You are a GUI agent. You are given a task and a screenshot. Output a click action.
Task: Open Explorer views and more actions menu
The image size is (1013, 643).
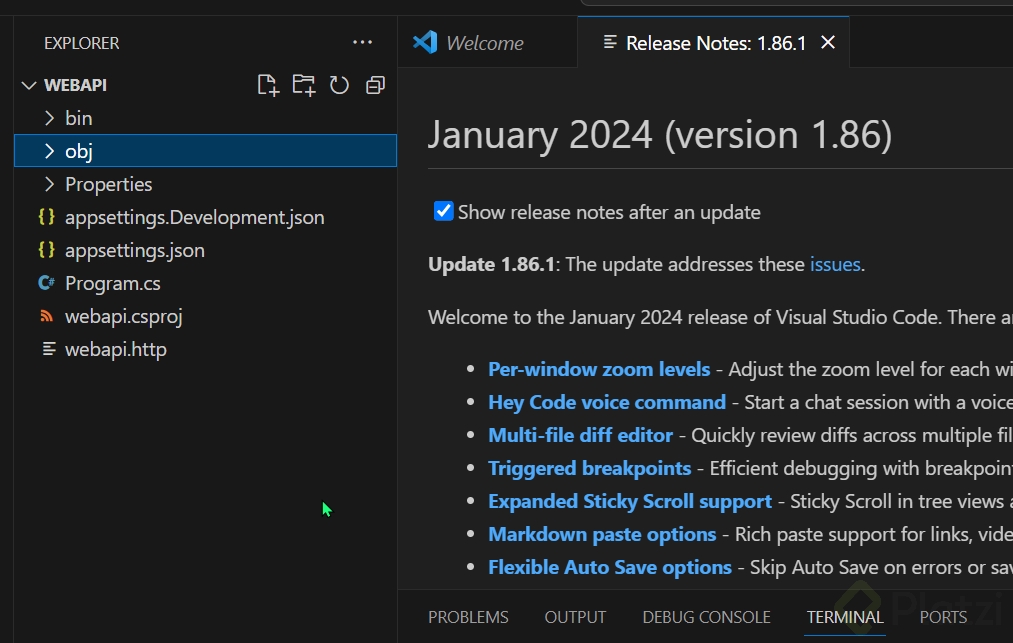[x=362, y=43]
